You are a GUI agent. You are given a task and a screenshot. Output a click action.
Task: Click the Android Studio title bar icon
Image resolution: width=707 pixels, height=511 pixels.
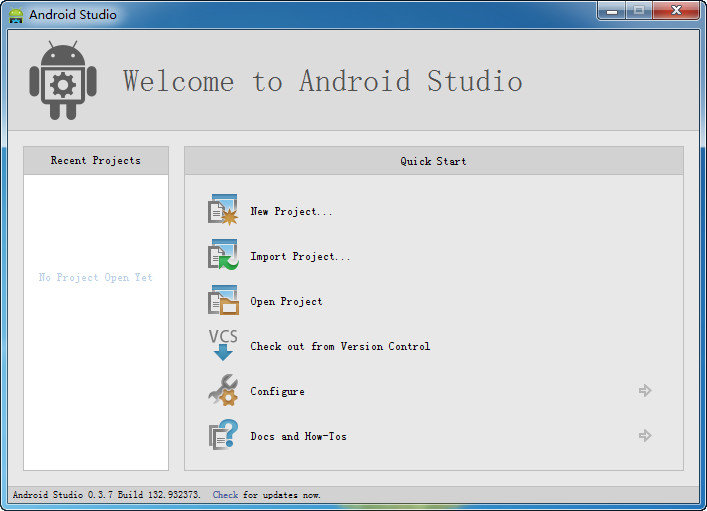pyautogui.click(x=16, y=15)
